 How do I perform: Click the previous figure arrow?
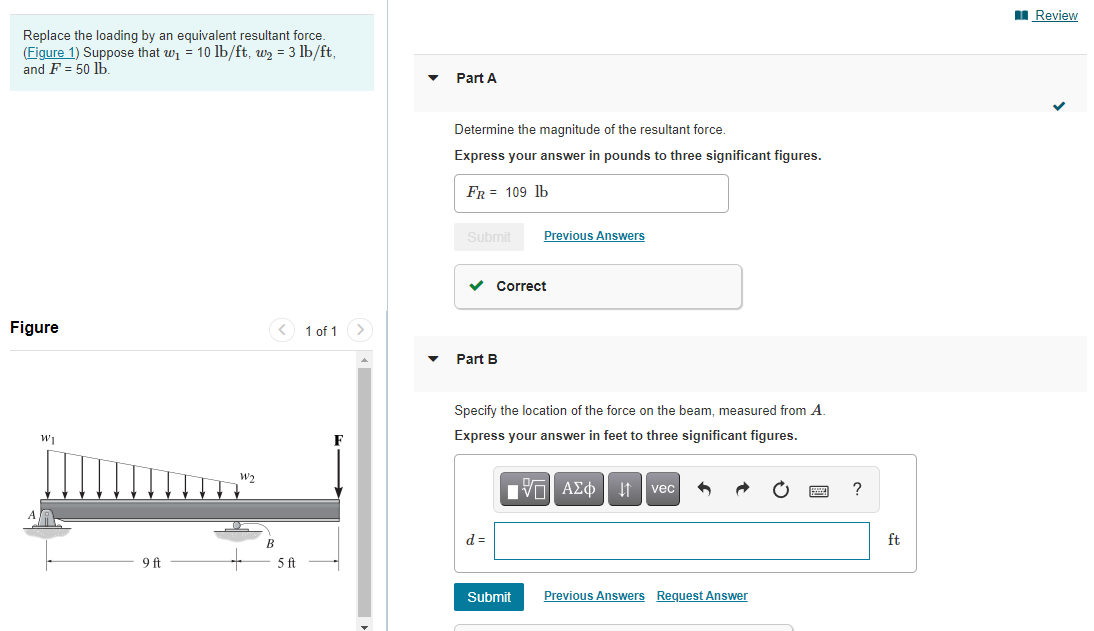[281, 330]
